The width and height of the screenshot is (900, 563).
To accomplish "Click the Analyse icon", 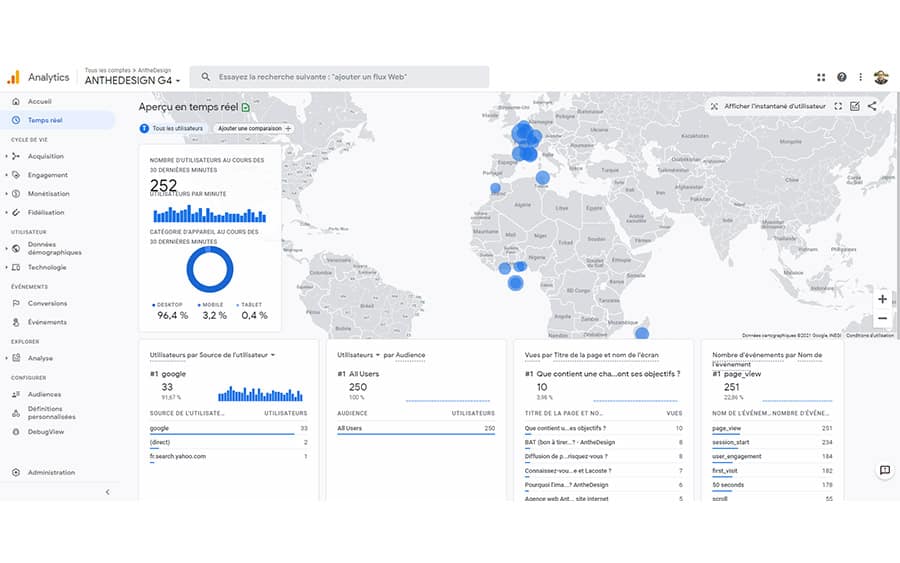I will click(16, 358).
